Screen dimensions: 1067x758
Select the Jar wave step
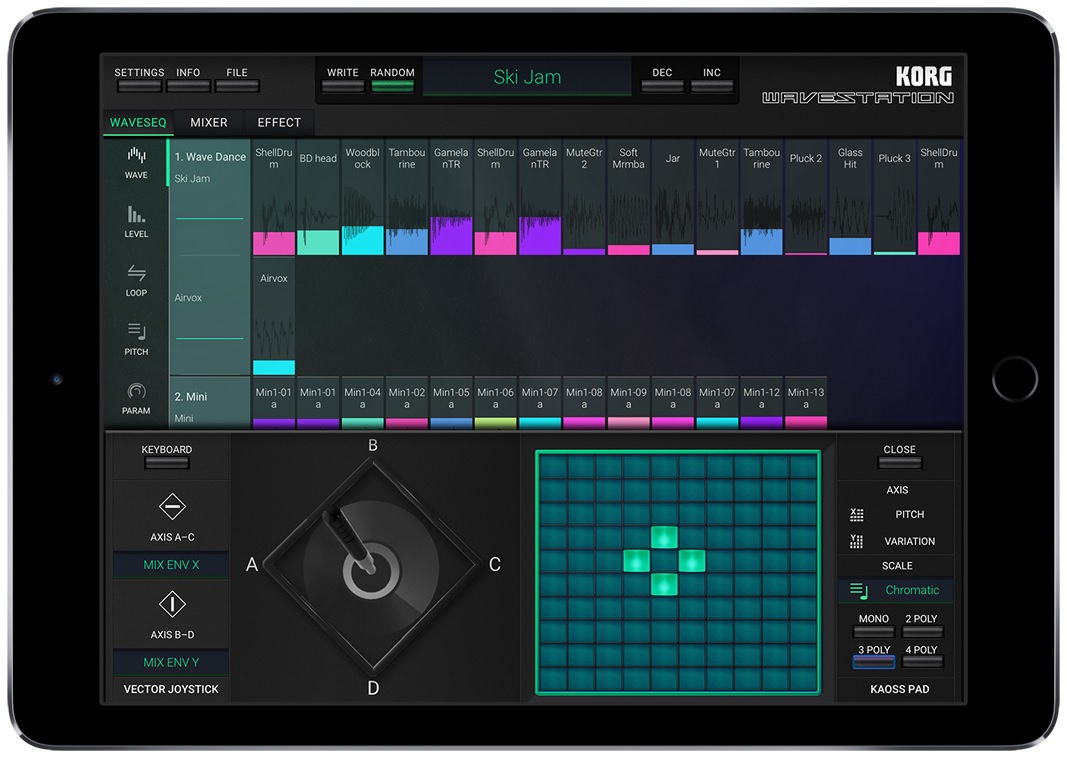click(672, 197)
